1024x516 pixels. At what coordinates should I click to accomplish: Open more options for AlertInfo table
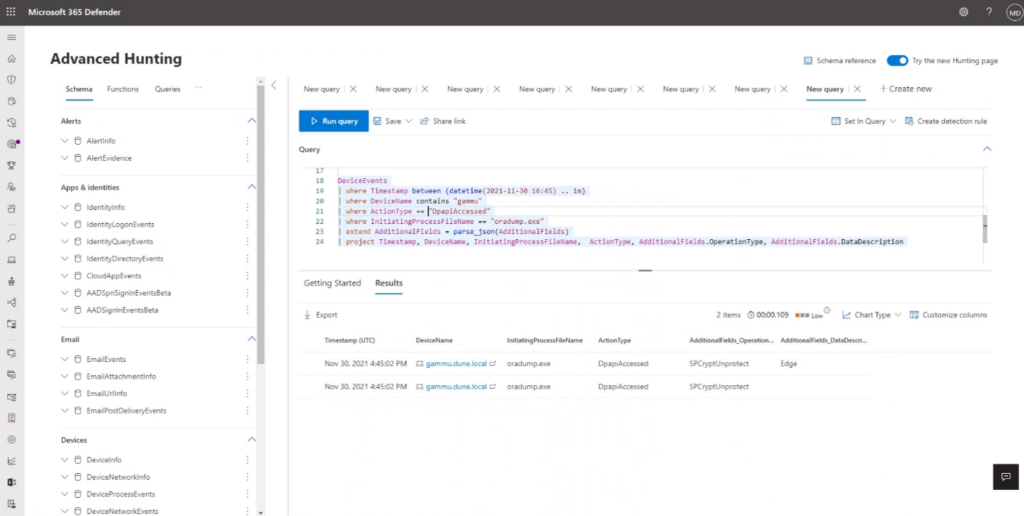coord(247,141)
